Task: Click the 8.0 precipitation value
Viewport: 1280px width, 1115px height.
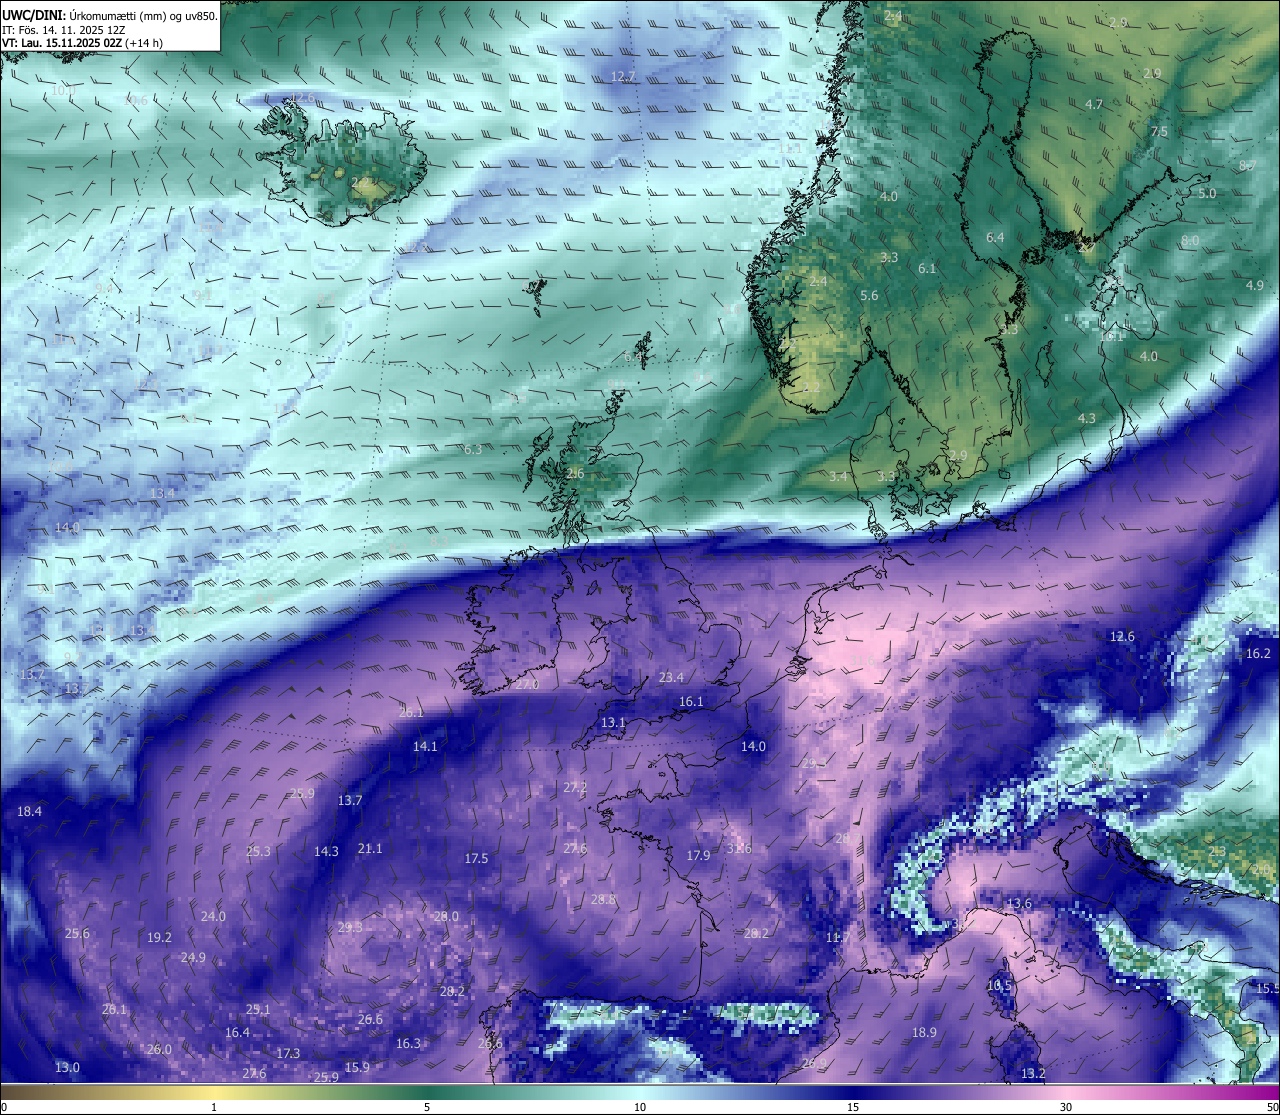Action: coord(1190,241)
